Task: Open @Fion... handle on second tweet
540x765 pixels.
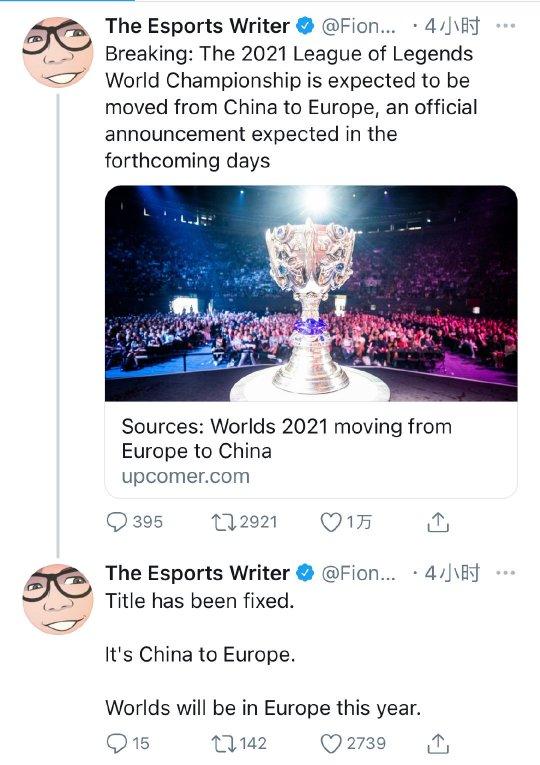Action: 359,573
